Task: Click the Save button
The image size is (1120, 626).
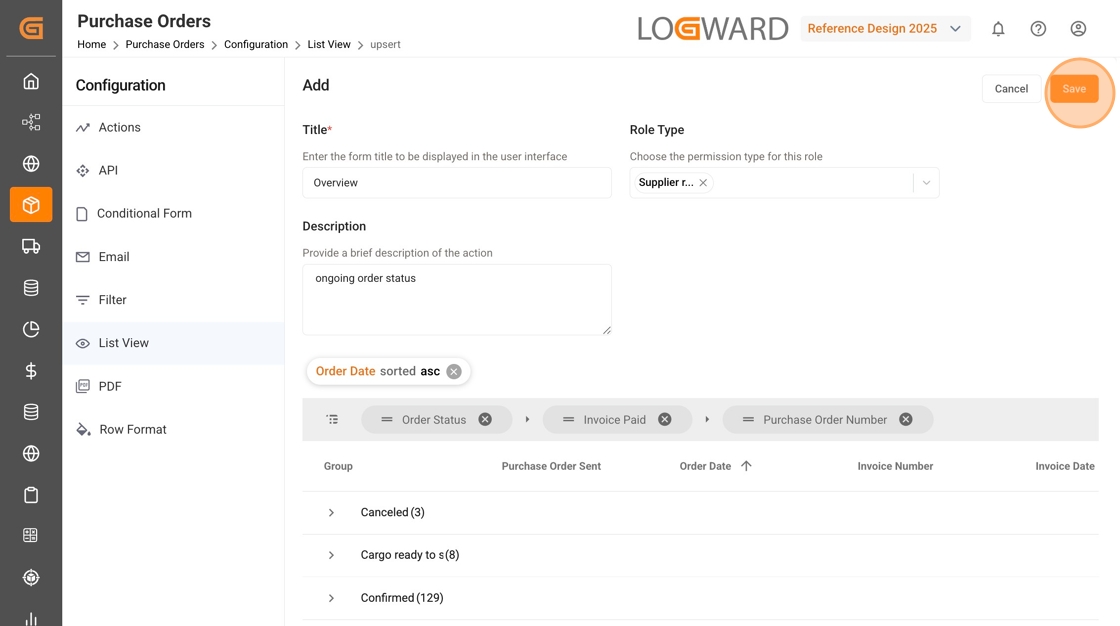Action: click(1074, 89)
